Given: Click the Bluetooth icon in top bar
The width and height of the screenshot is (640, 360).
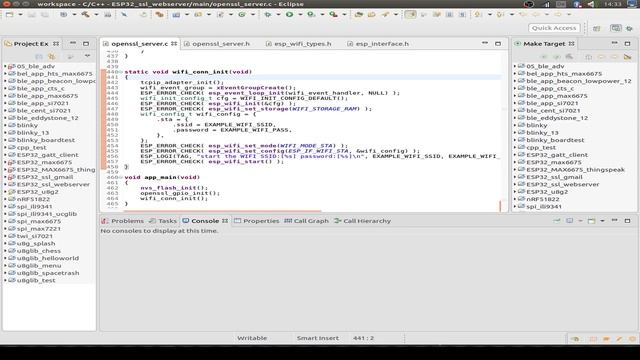Looking at the screenshot, I should 578,4.
